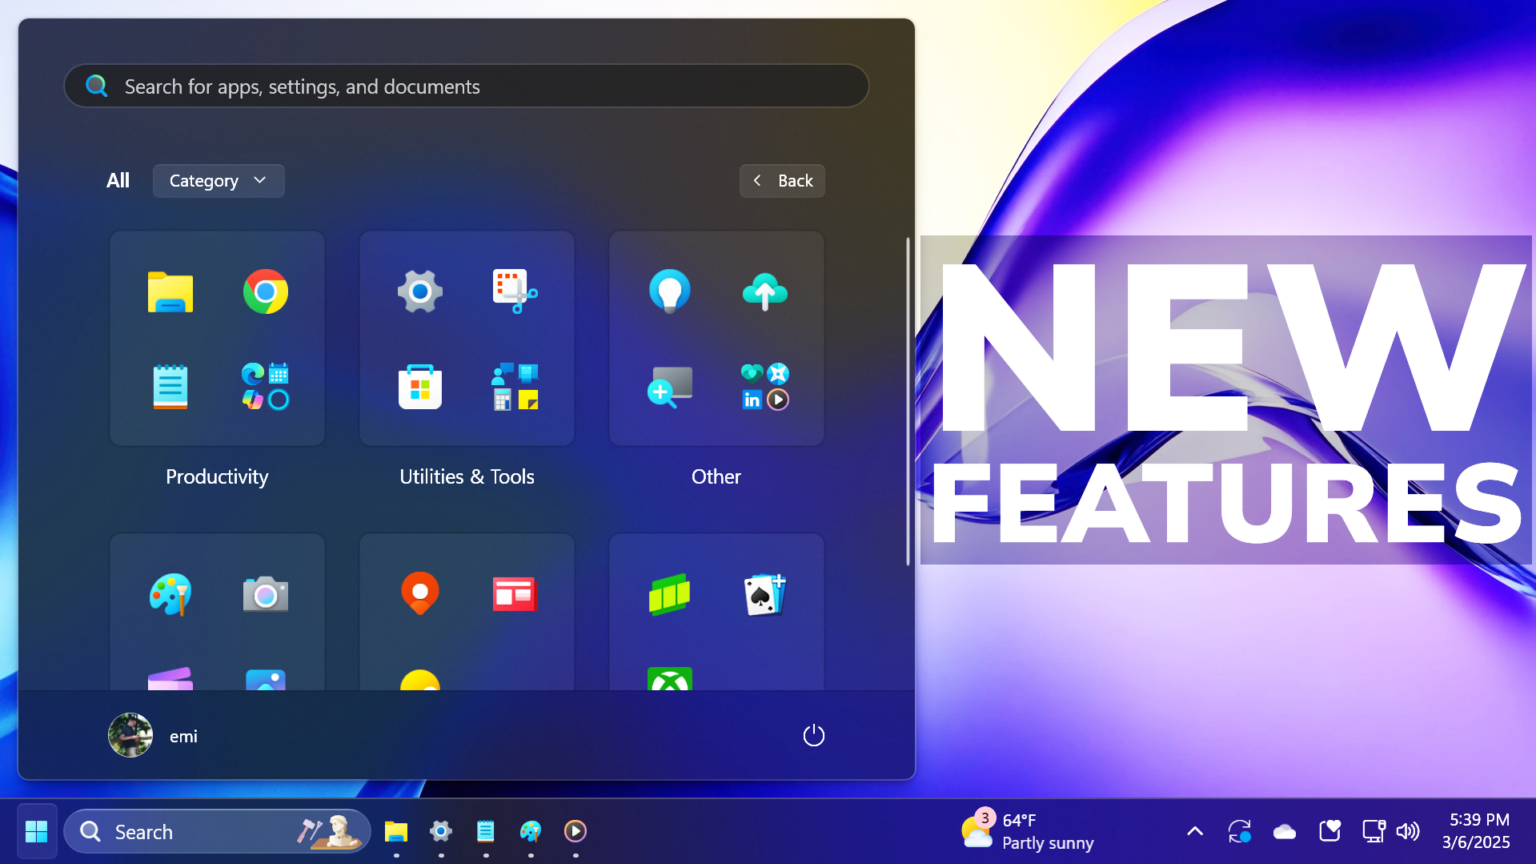Open Snipping Tool in Utilities & Tools
This screenshot has height=864, width=1536.
515,292
